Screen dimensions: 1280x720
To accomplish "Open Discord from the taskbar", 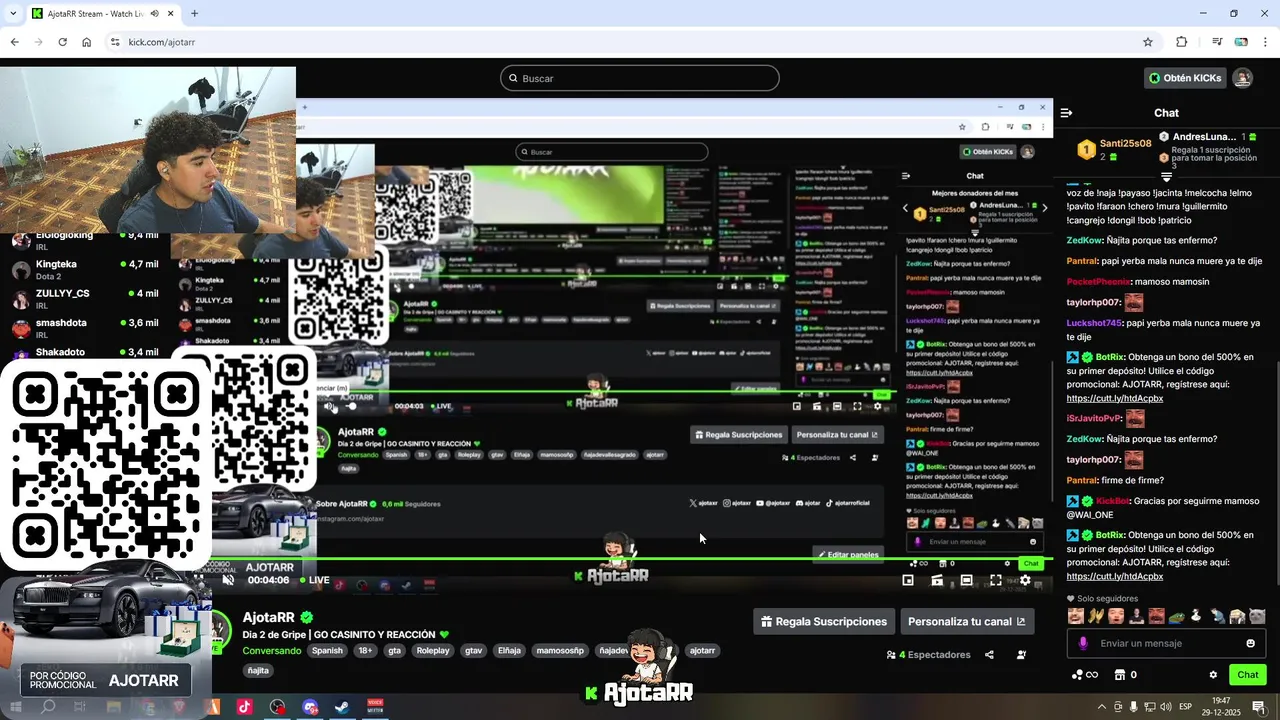I will (310, 707).
